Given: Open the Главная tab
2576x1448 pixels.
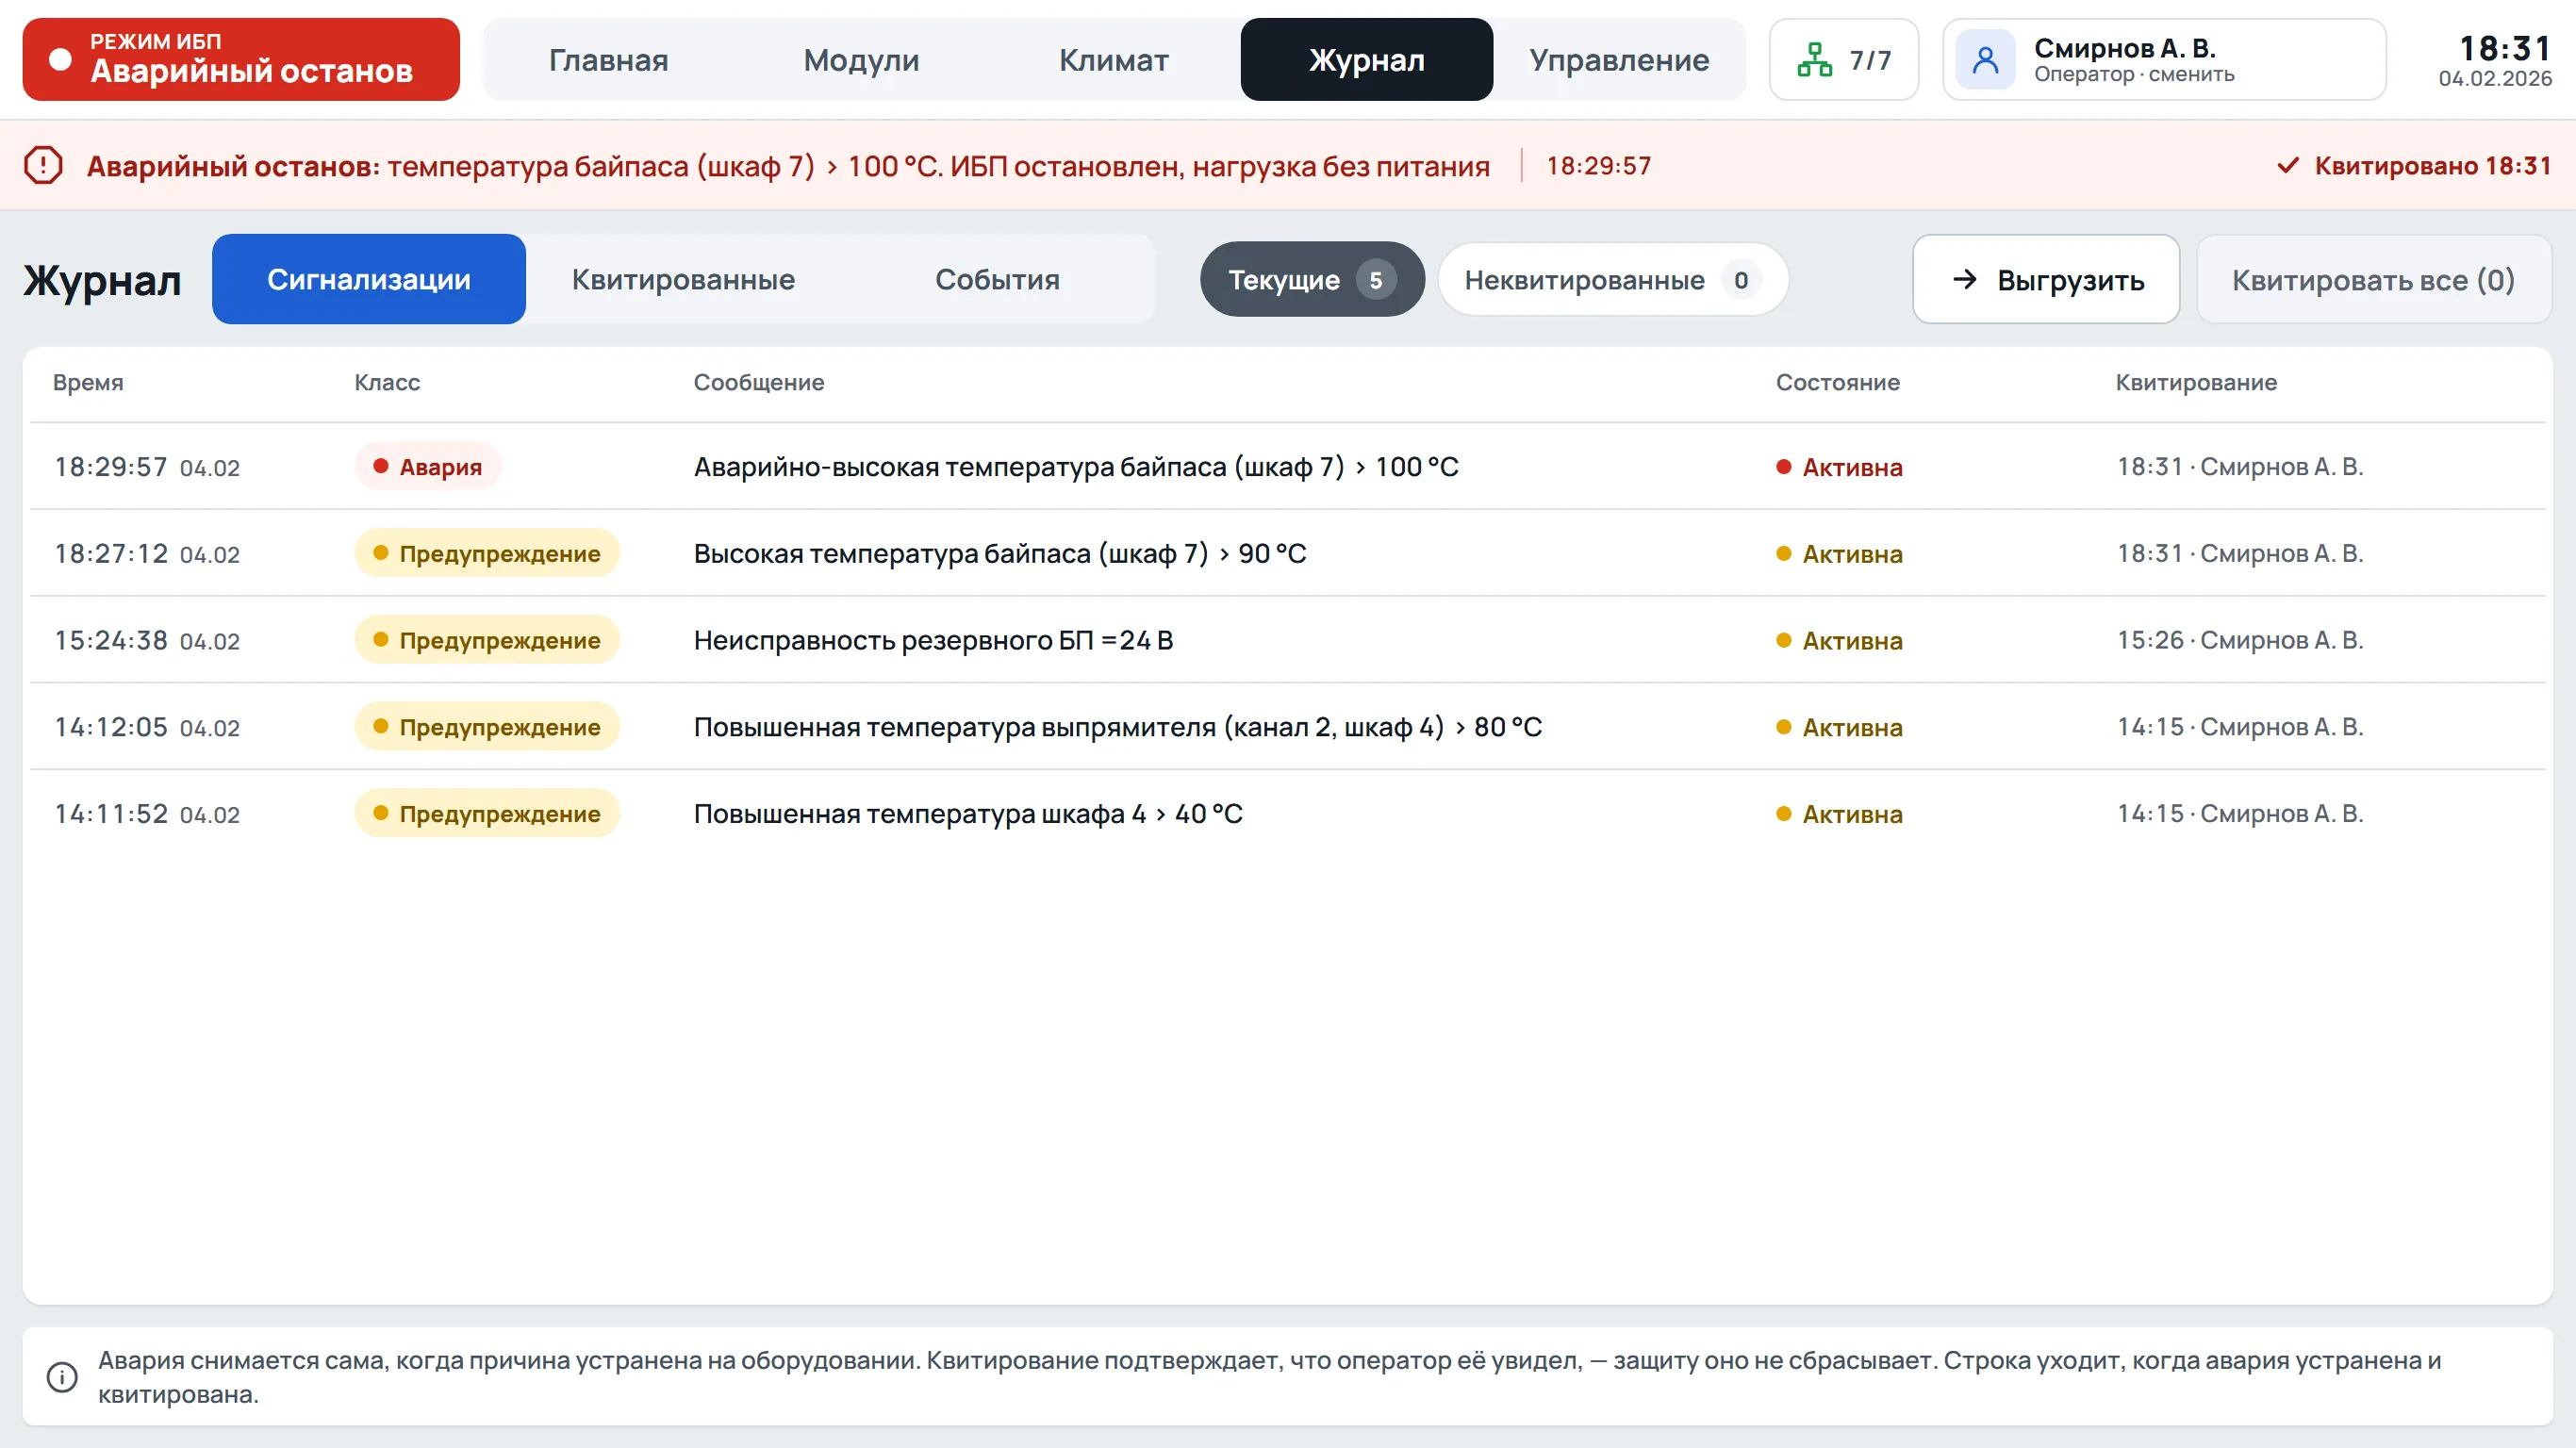Looking at the screenshot, I should point(609,60).
